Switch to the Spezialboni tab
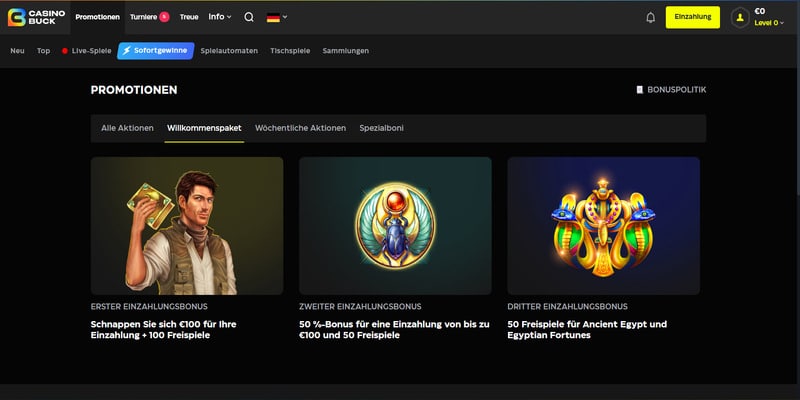Image resolution: width=800 pixels, height=400 pixels. point(381,128)
